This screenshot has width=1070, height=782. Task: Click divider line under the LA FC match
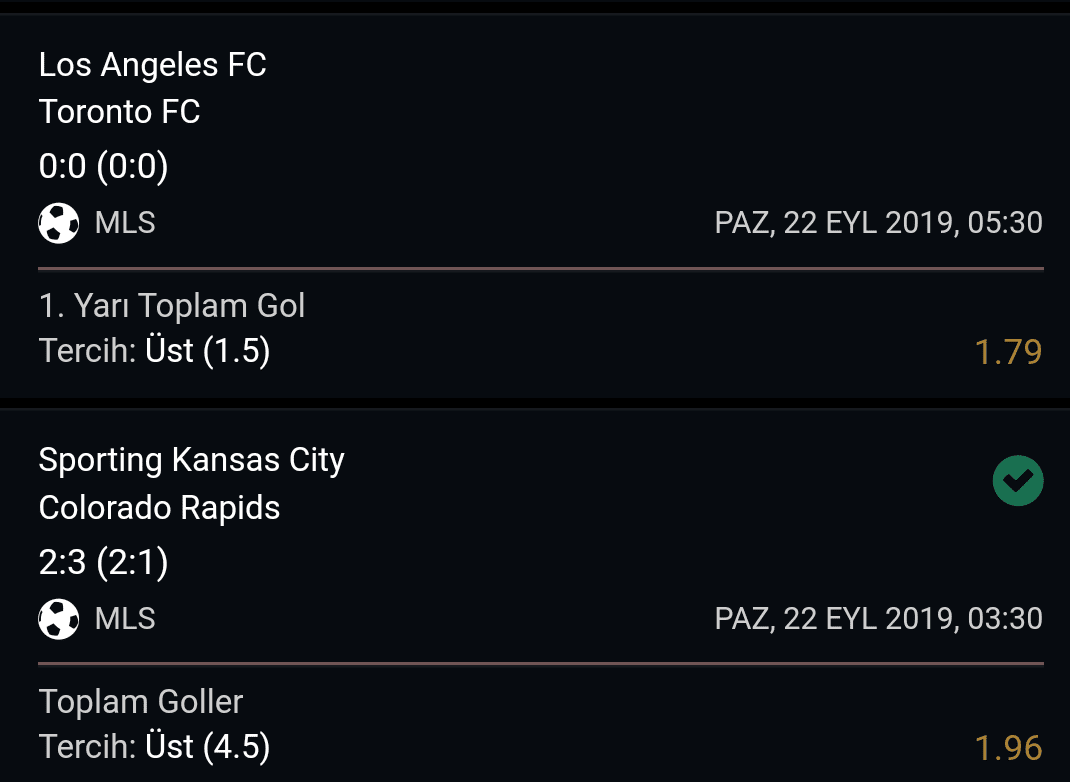540,269
